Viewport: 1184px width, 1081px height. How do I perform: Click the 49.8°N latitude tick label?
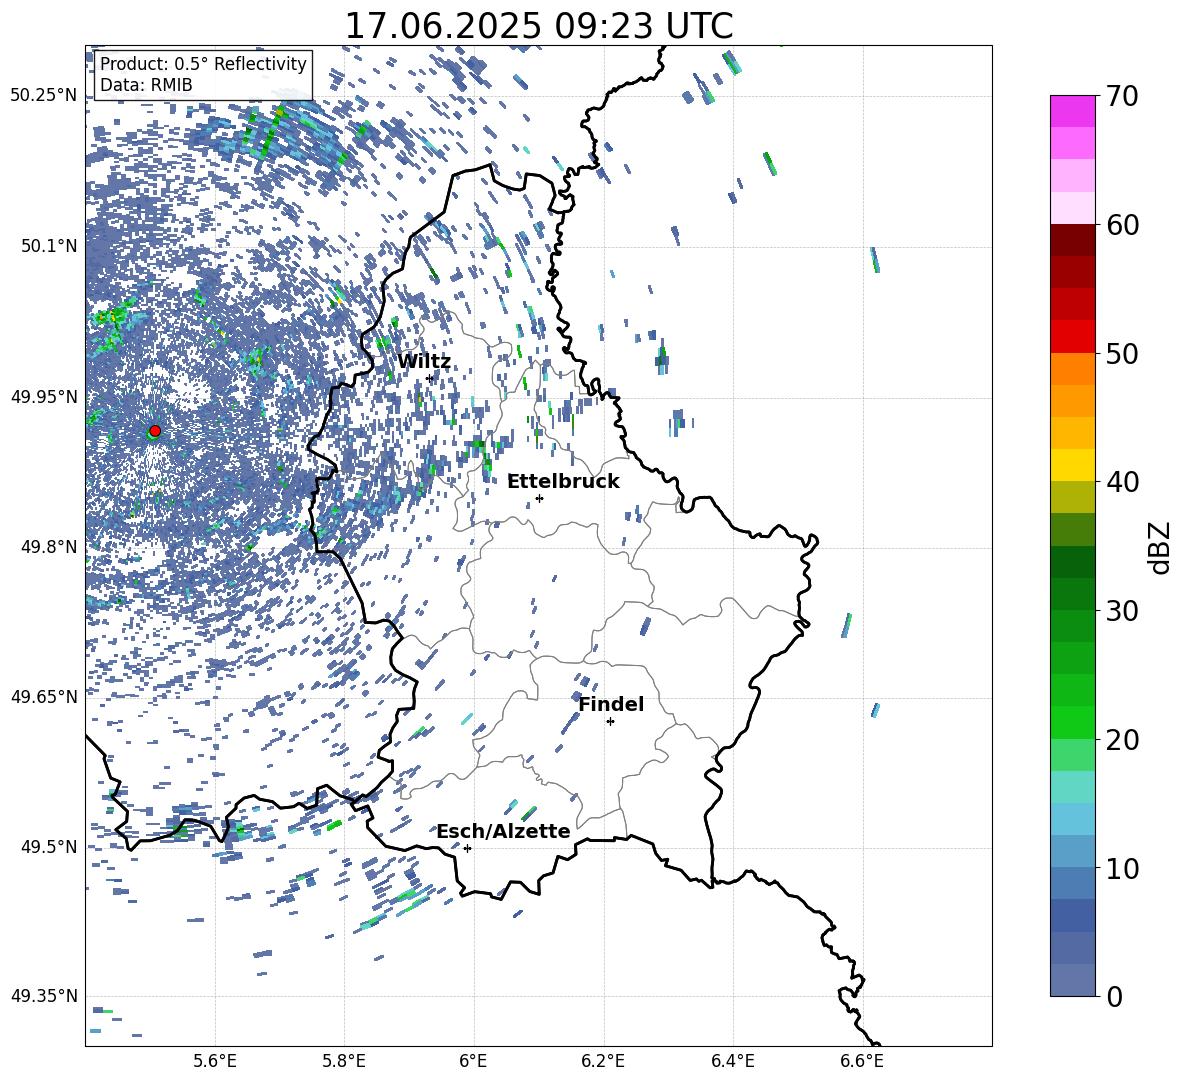coord(50,547)
